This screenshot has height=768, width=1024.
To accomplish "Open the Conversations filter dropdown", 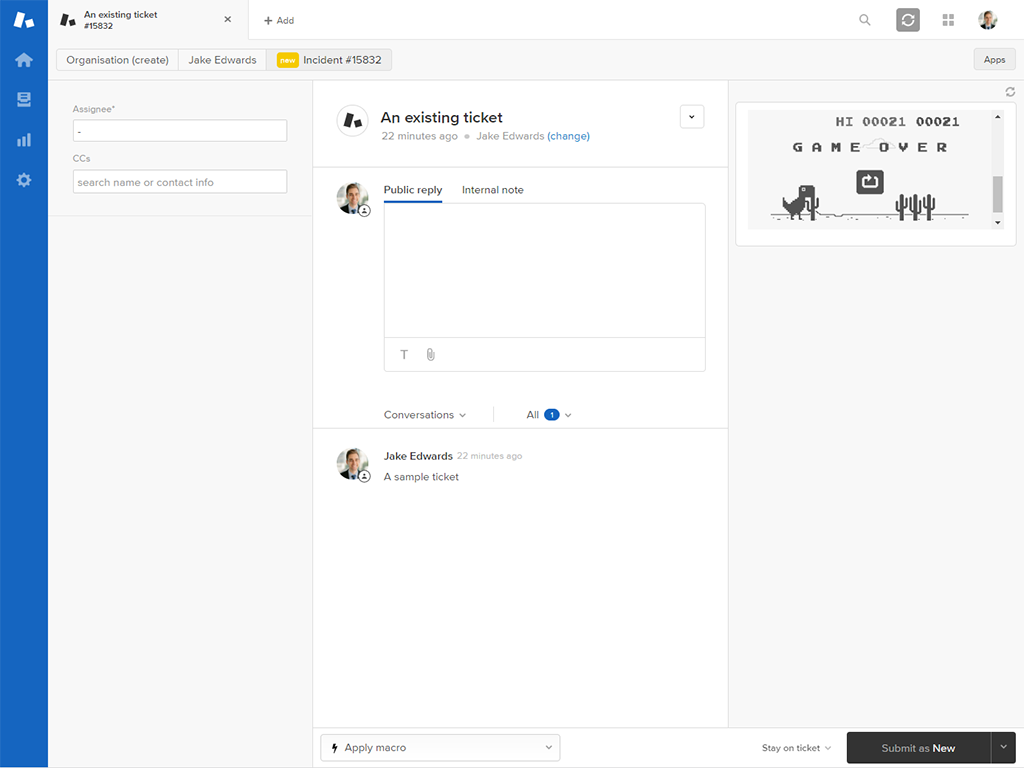I will tap(424, 414).
